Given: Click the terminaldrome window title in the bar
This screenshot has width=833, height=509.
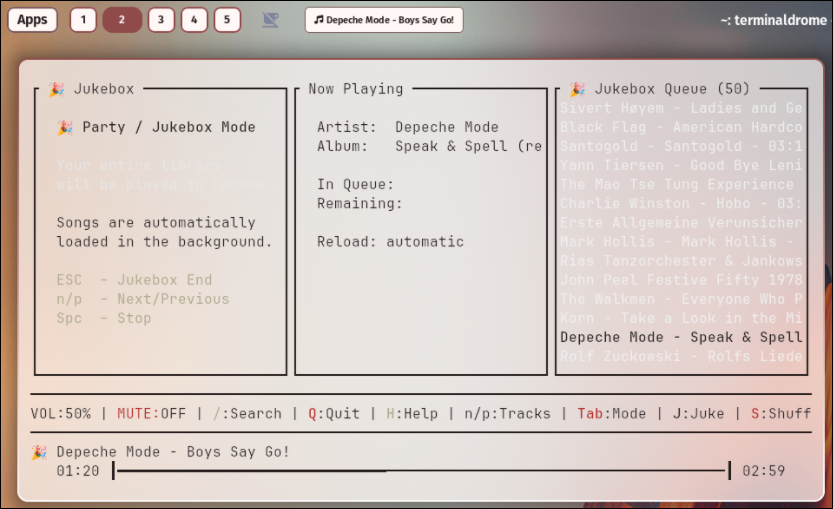Looking at the screenshot, I should [x=774, y=20].
